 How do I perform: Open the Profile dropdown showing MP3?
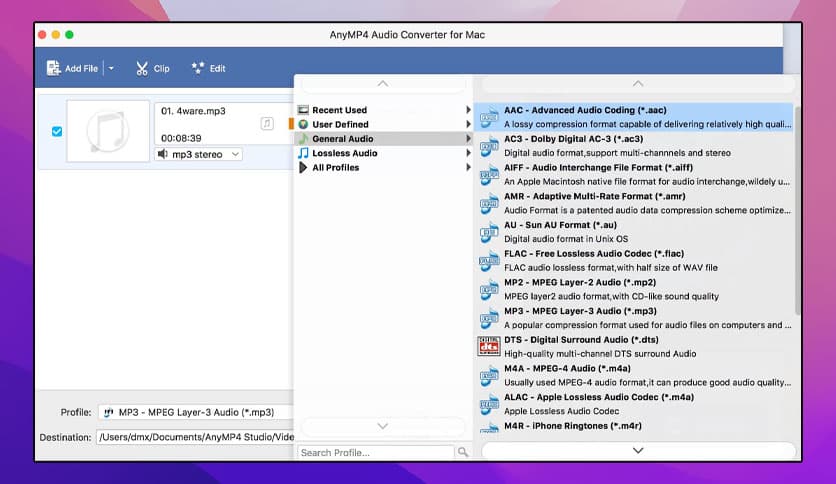point(196,412)
